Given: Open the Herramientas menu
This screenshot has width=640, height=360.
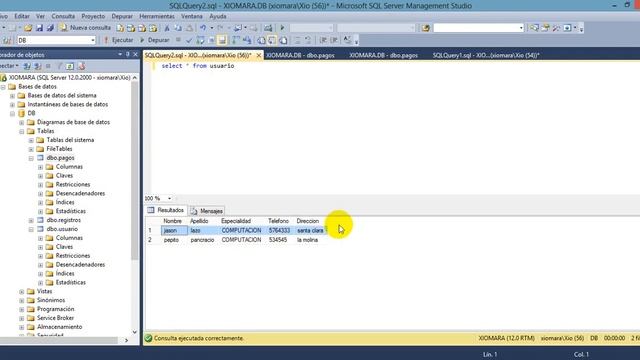Looking at the screenshot, I should click(x=157, y=16).
